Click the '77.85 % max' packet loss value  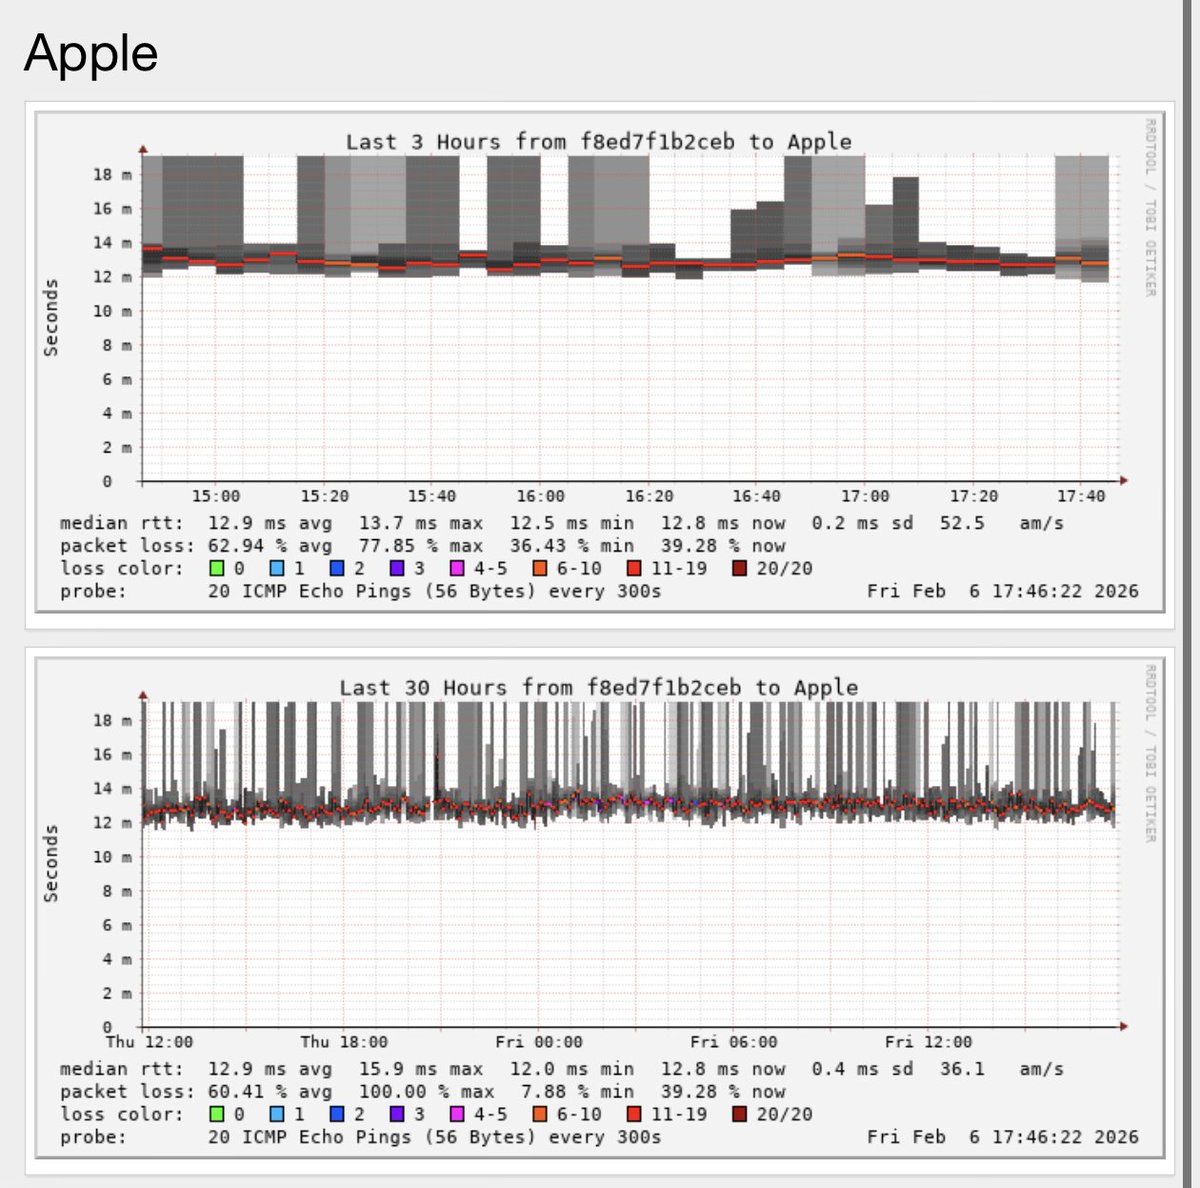421,546
